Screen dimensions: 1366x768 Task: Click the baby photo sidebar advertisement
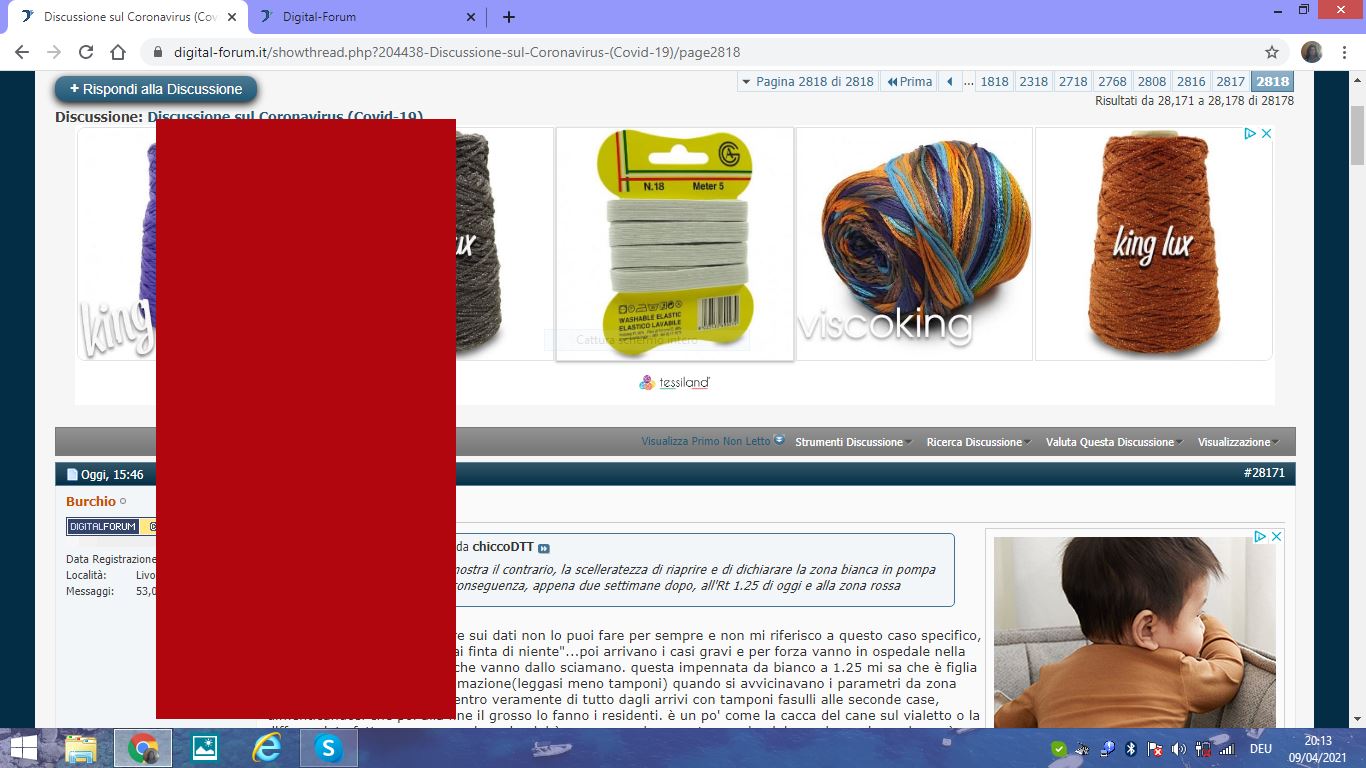1135,632
